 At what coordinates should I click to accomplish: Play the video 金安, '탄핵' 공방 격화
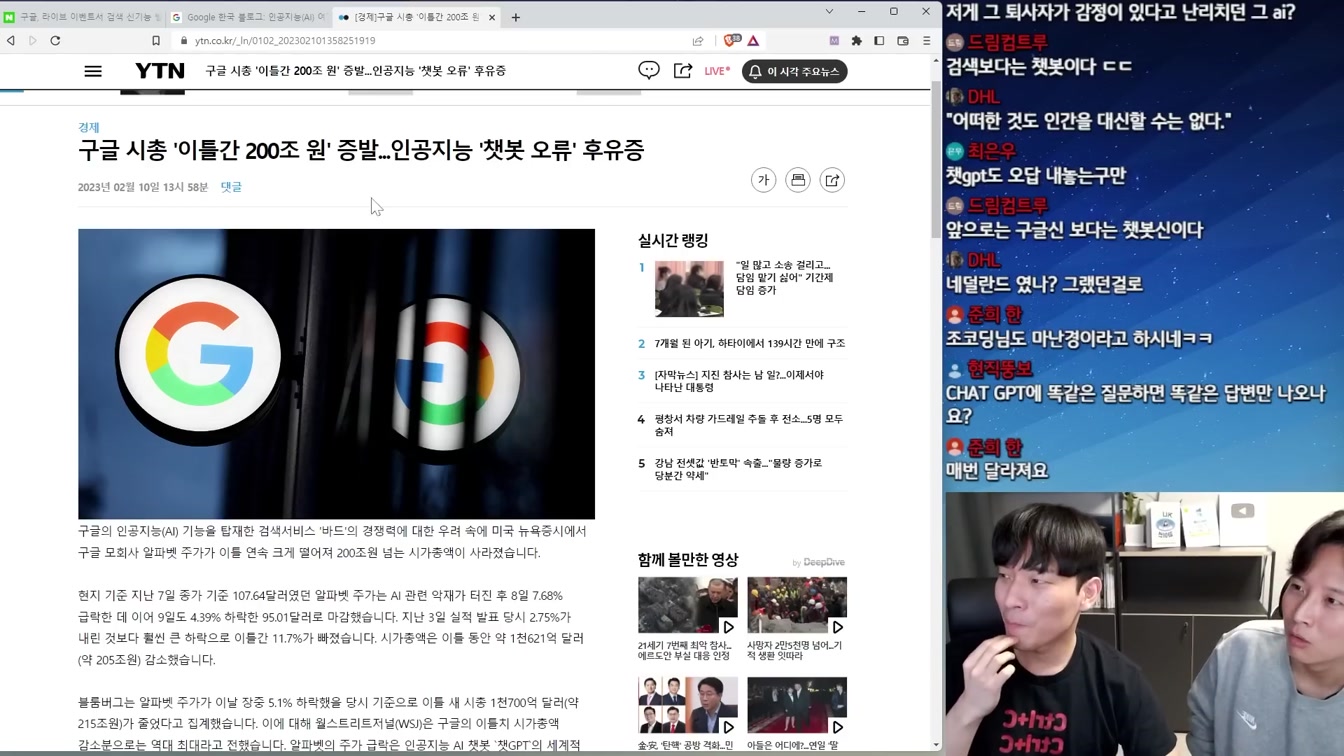688,706
